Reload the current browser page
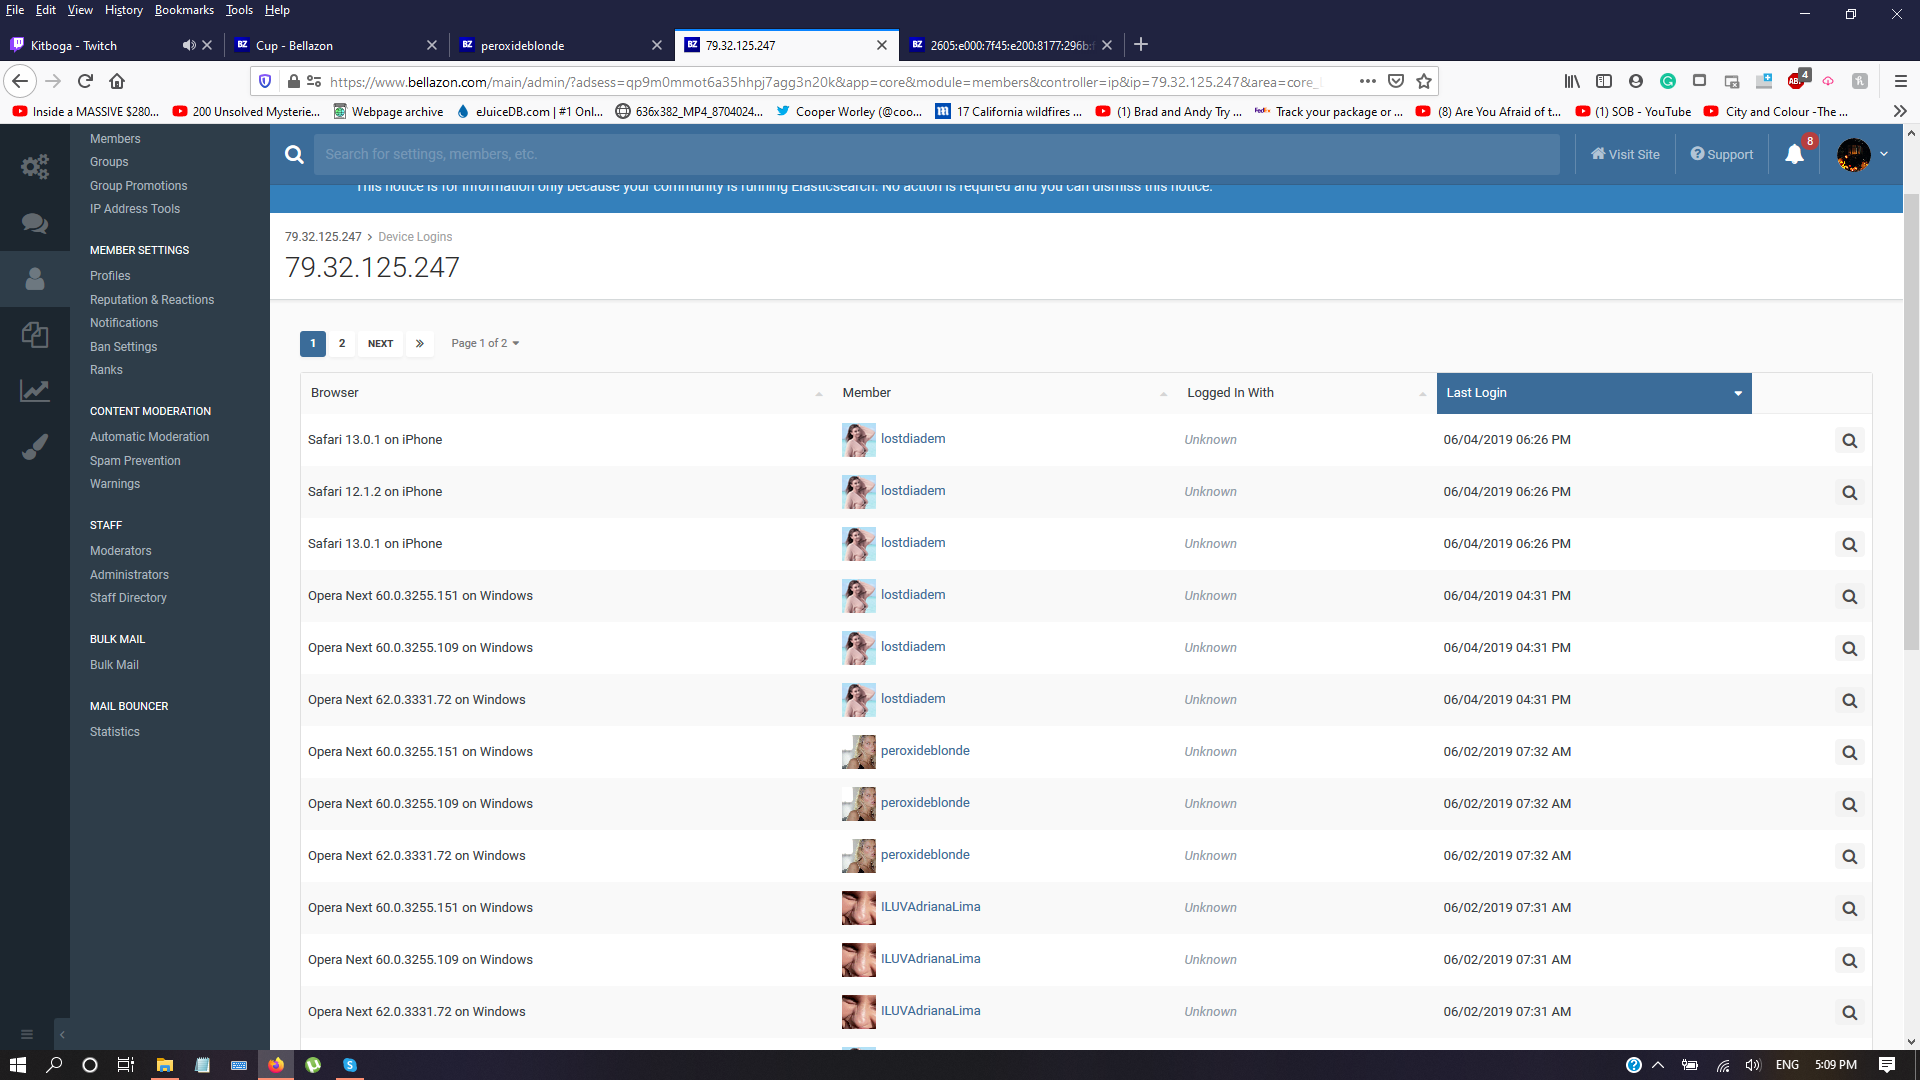The width and height of the screenshot is (1920, 1080). 85,81
